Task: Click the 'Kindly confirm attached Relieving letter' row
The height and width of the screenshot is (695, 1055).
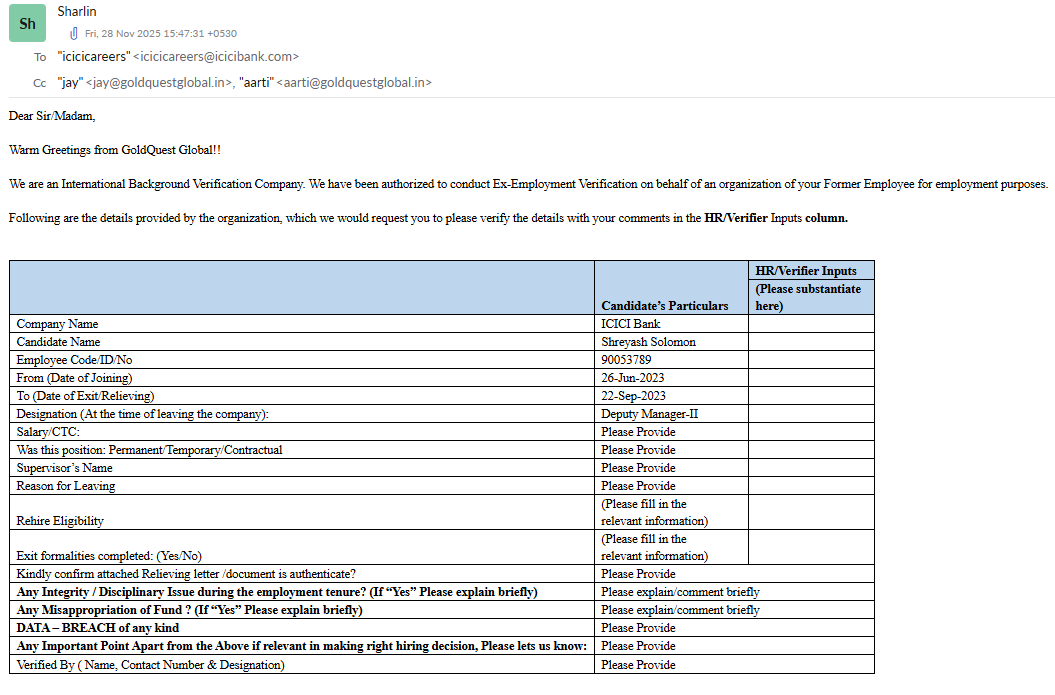Action: pyautogui.click(x=186, y=574)
